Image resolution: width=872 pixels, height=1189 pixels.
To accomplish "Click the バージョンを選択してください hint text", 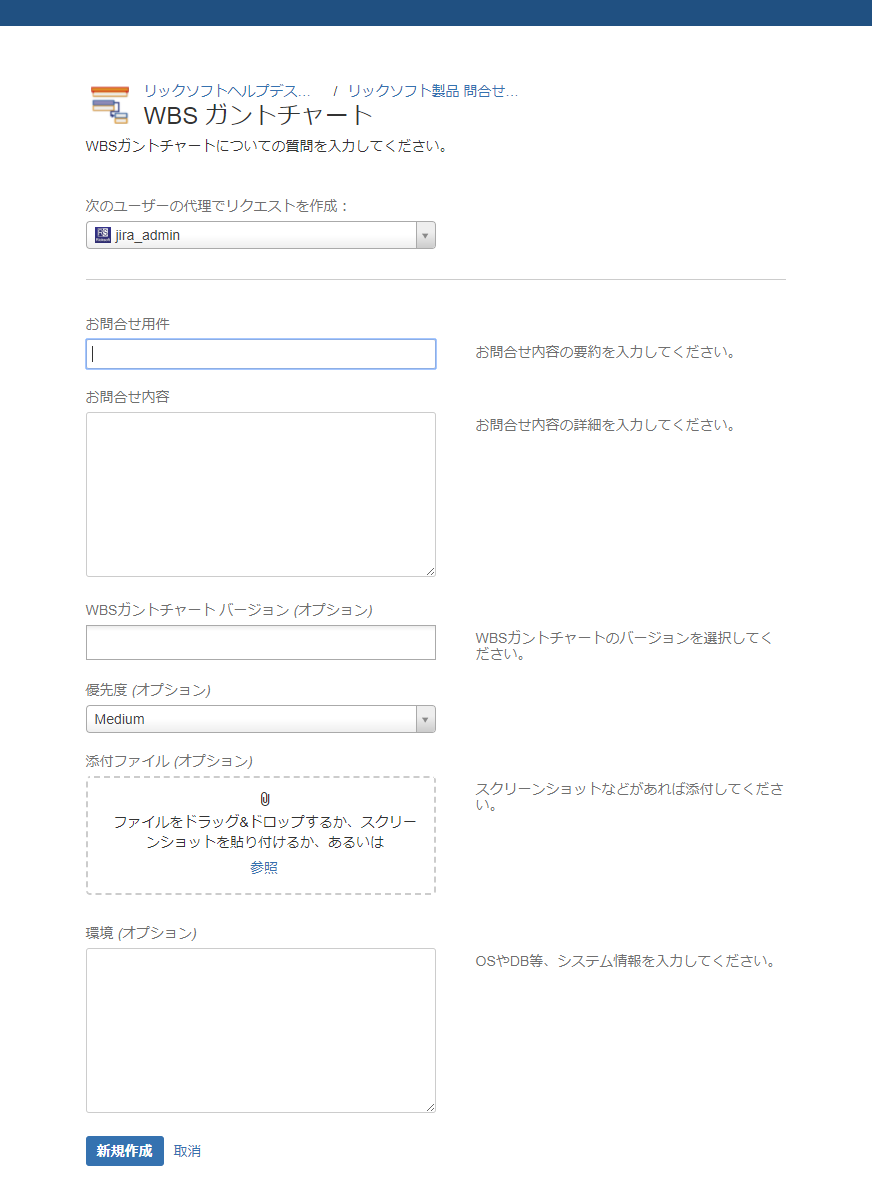I will tap(623, 645).
